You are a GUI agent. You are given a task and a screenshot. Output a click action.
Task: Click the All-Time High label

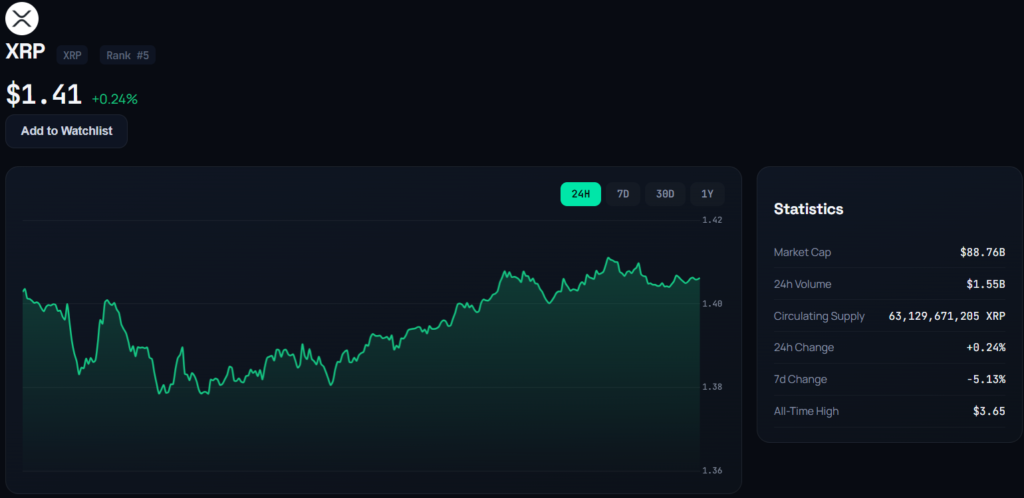coord(806,411)
